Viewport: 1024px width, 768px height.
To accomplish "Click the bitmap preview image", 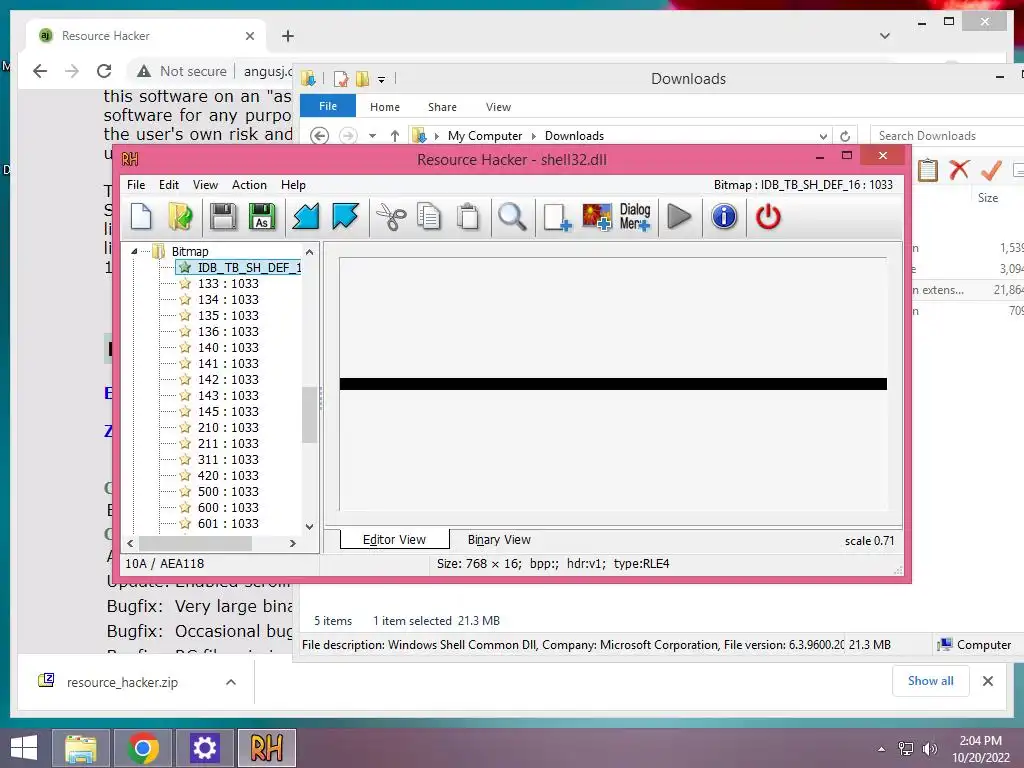I will click(613, 384).
